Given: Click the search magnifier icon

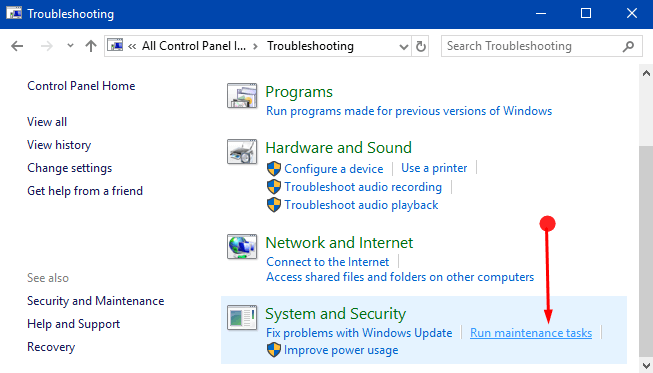Looking at the screenshot, I should [628, 46].
